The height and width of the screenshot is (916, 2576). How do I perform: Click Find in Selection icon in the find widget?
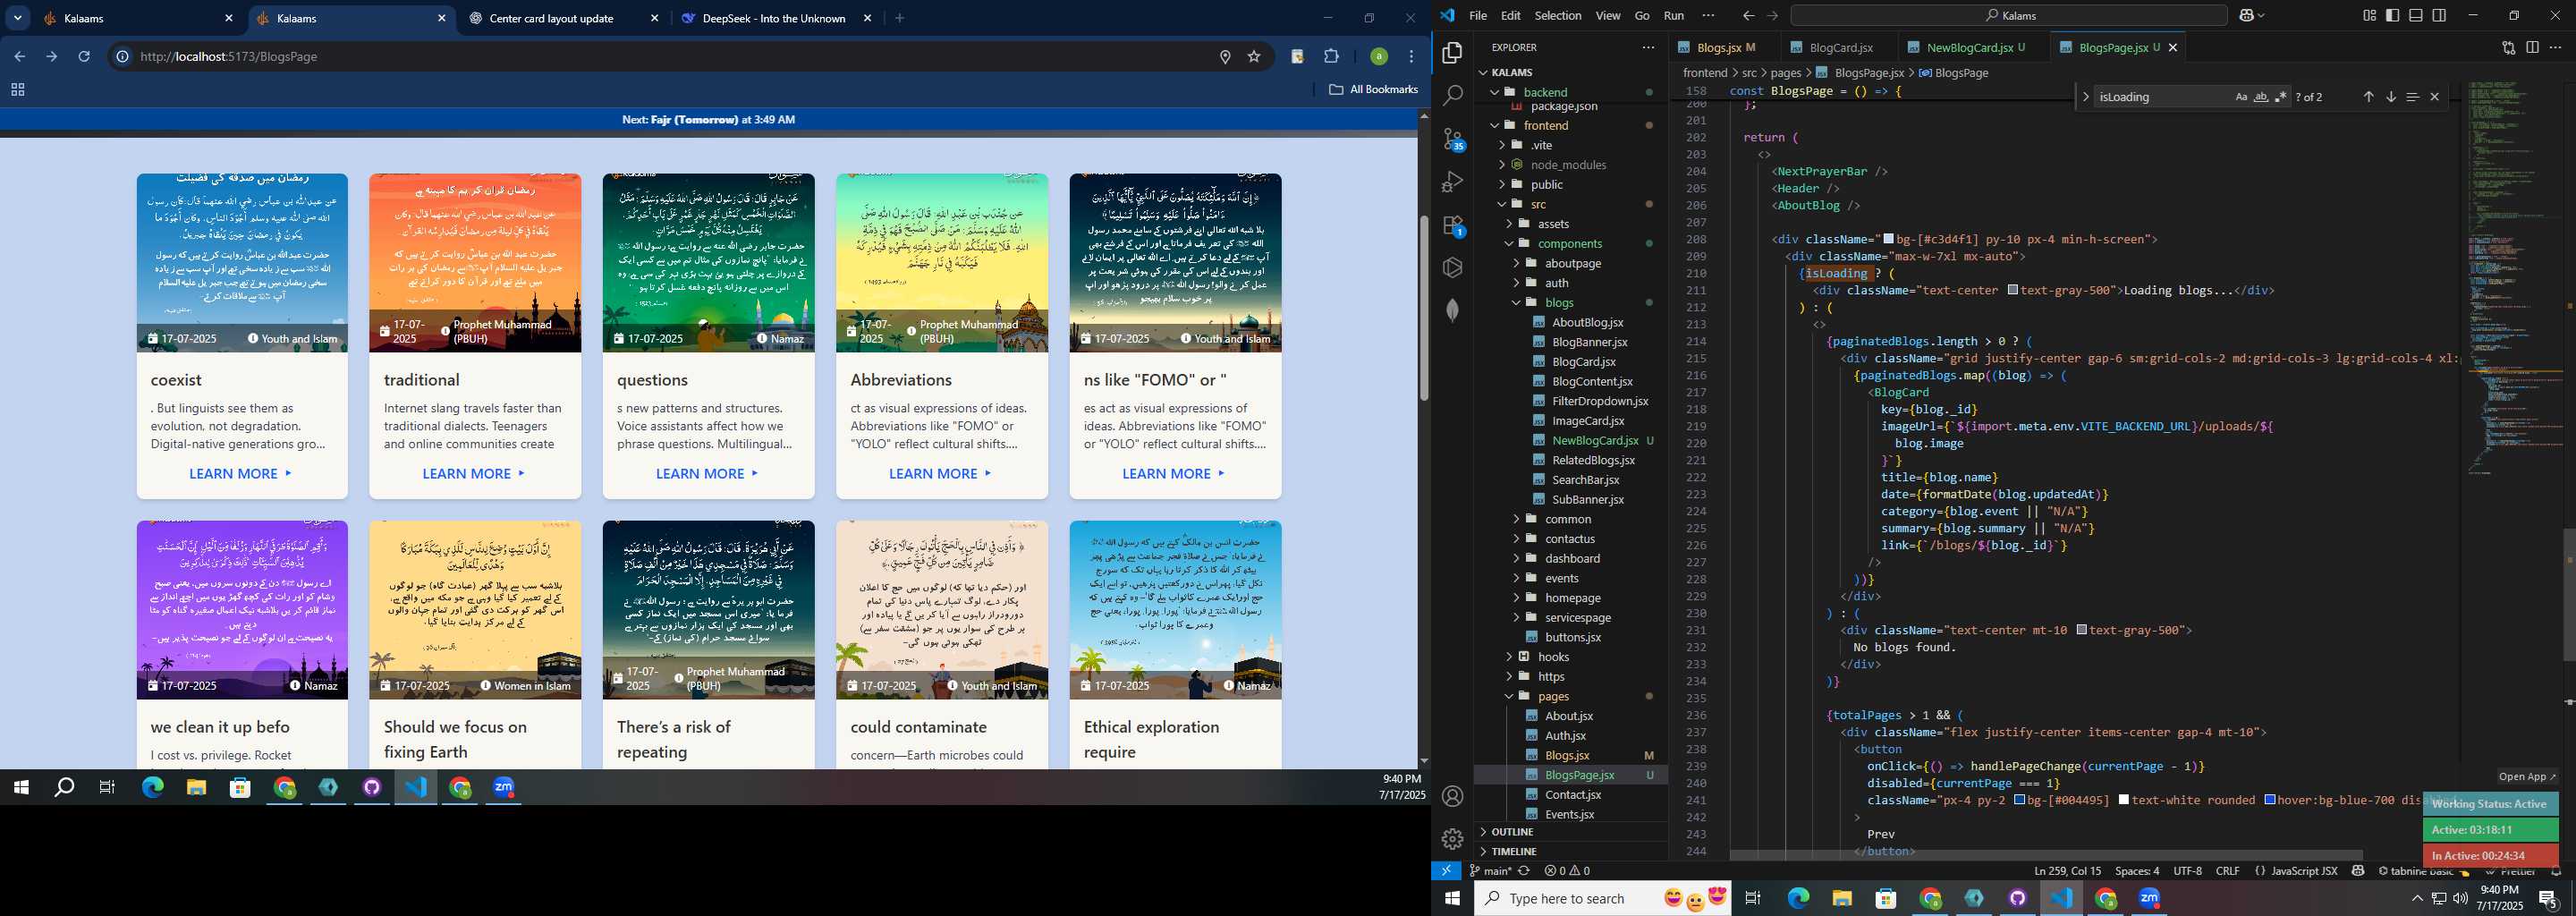pos(2412,97)
